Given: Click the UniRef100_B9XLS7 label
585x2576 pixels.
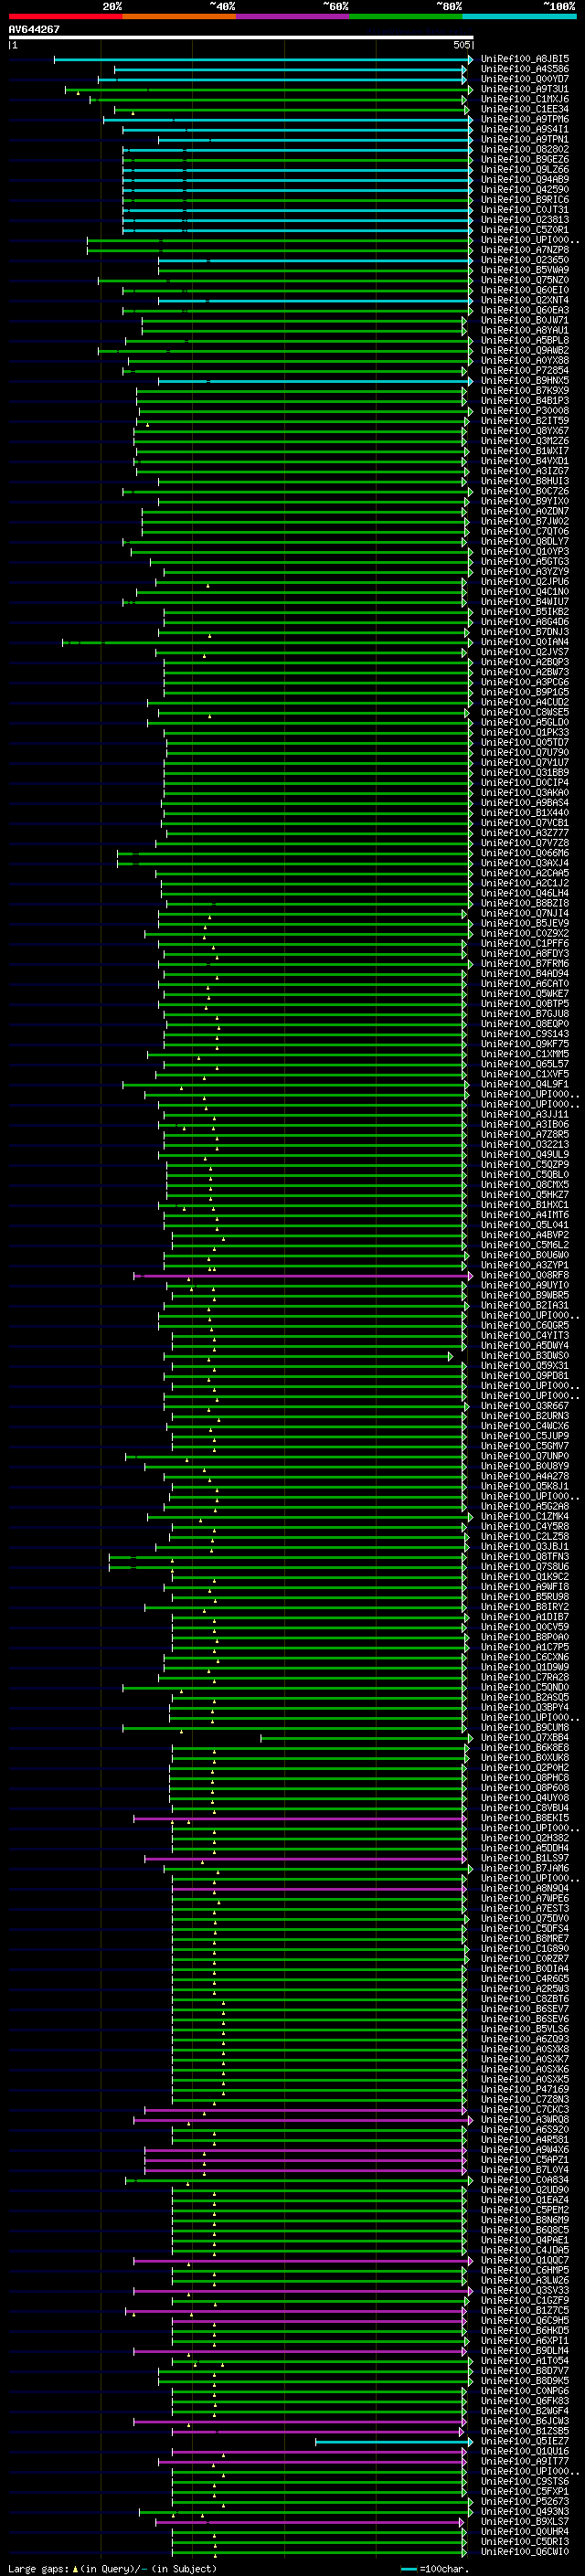Looking at the screenshot, I should [525, 2521].
